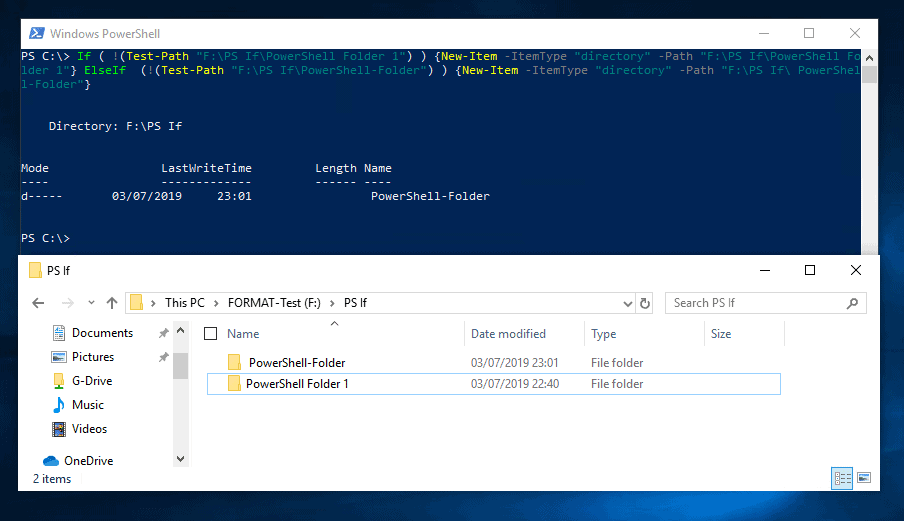
Task: Close the Windows PowerShell window
Action: (855, 33)
